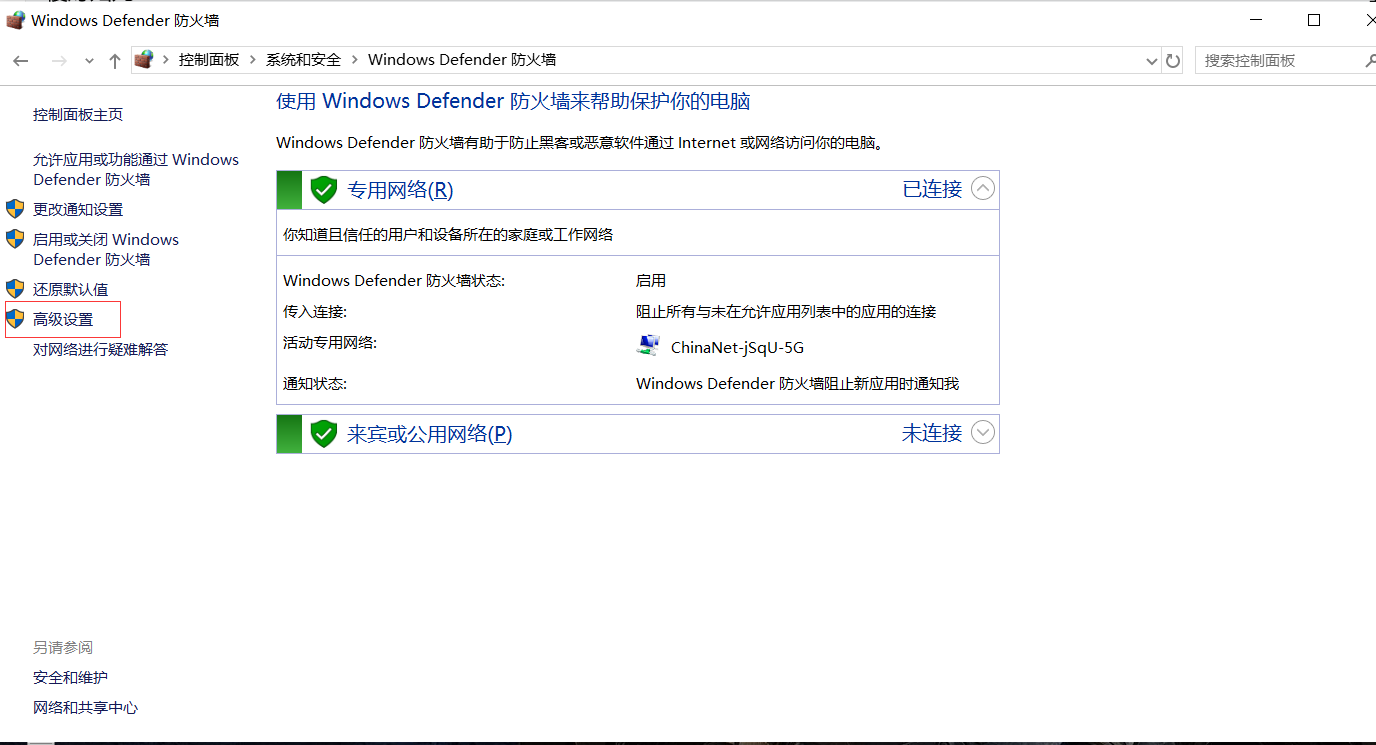Click the shield icon beside 高级设置

(15, 319)
